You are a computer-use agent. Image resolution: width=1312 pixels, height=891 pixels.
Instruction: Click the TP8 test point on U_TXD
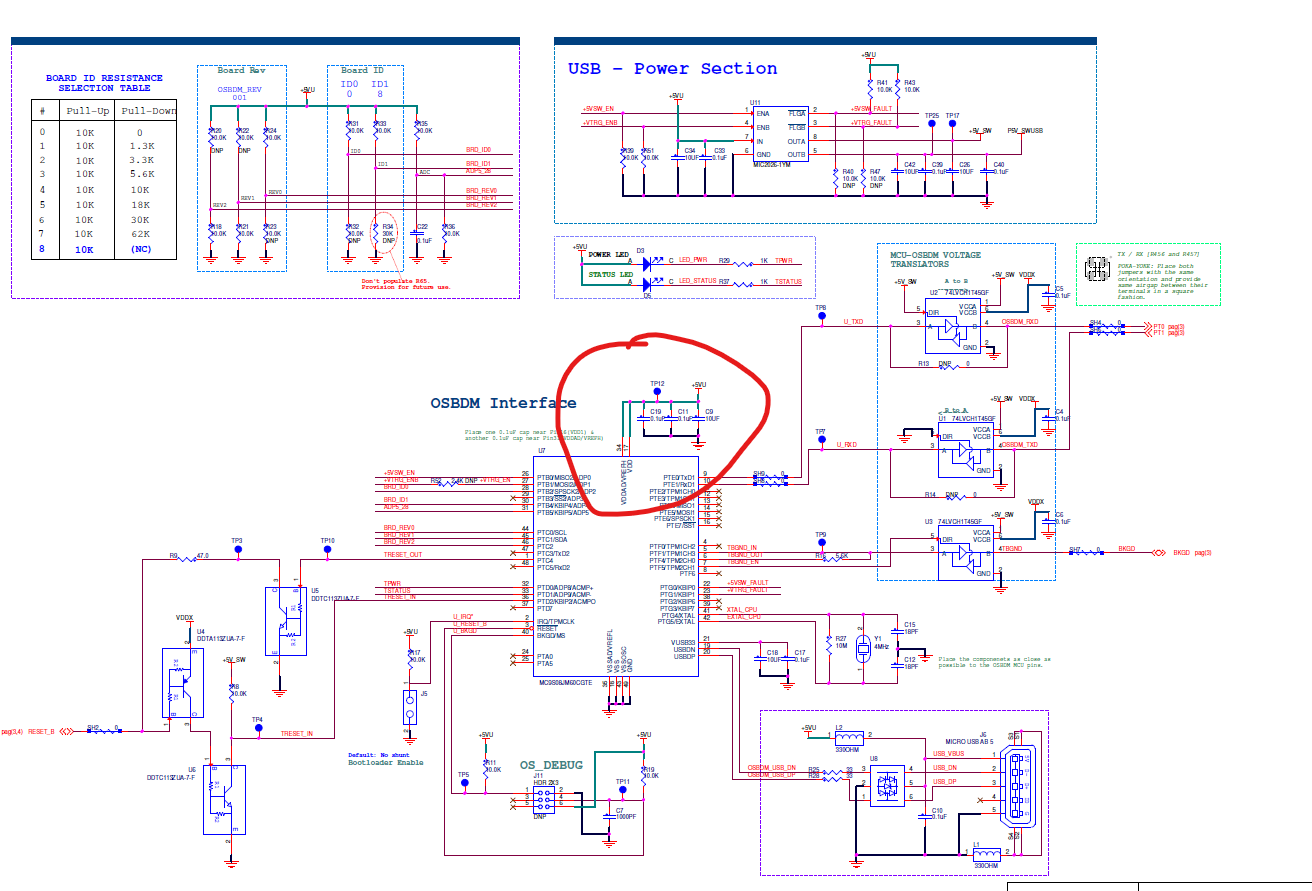[x=822, y=316]
